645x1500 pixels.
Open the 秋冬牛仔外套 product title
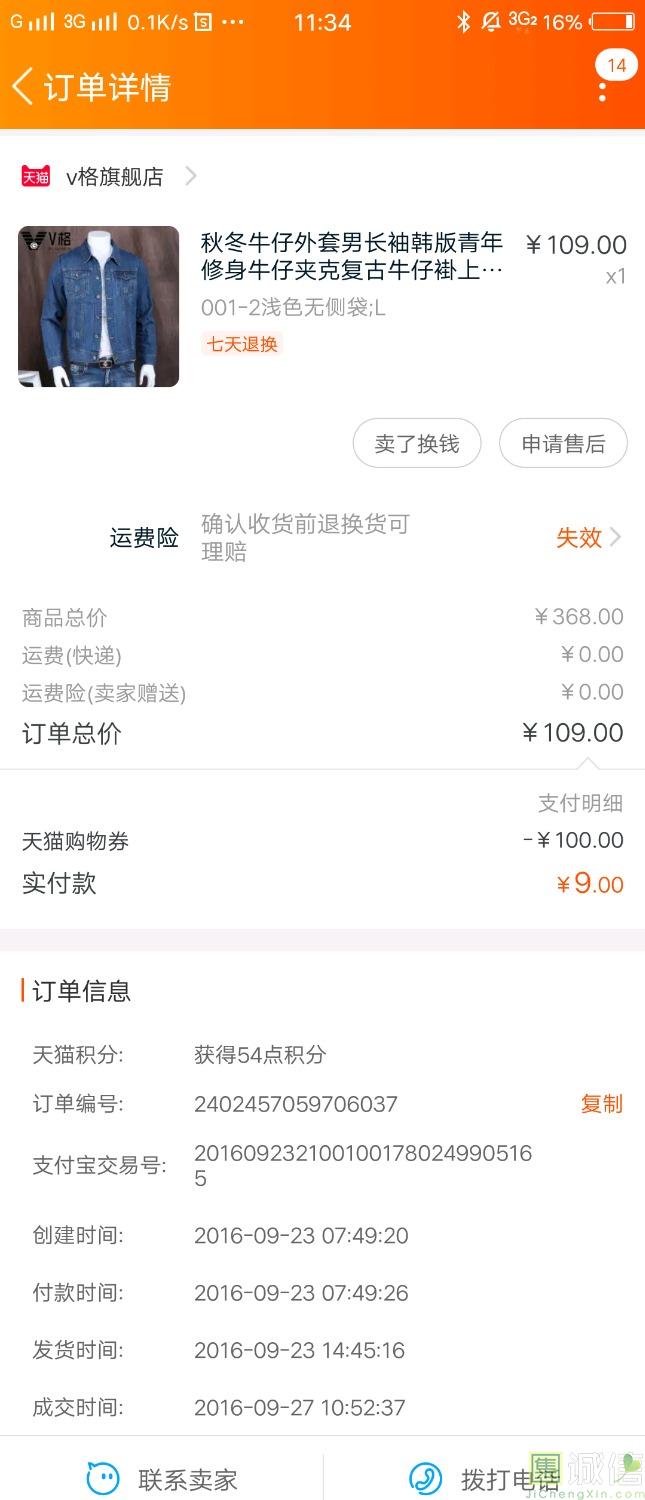(x=352, y=257)
